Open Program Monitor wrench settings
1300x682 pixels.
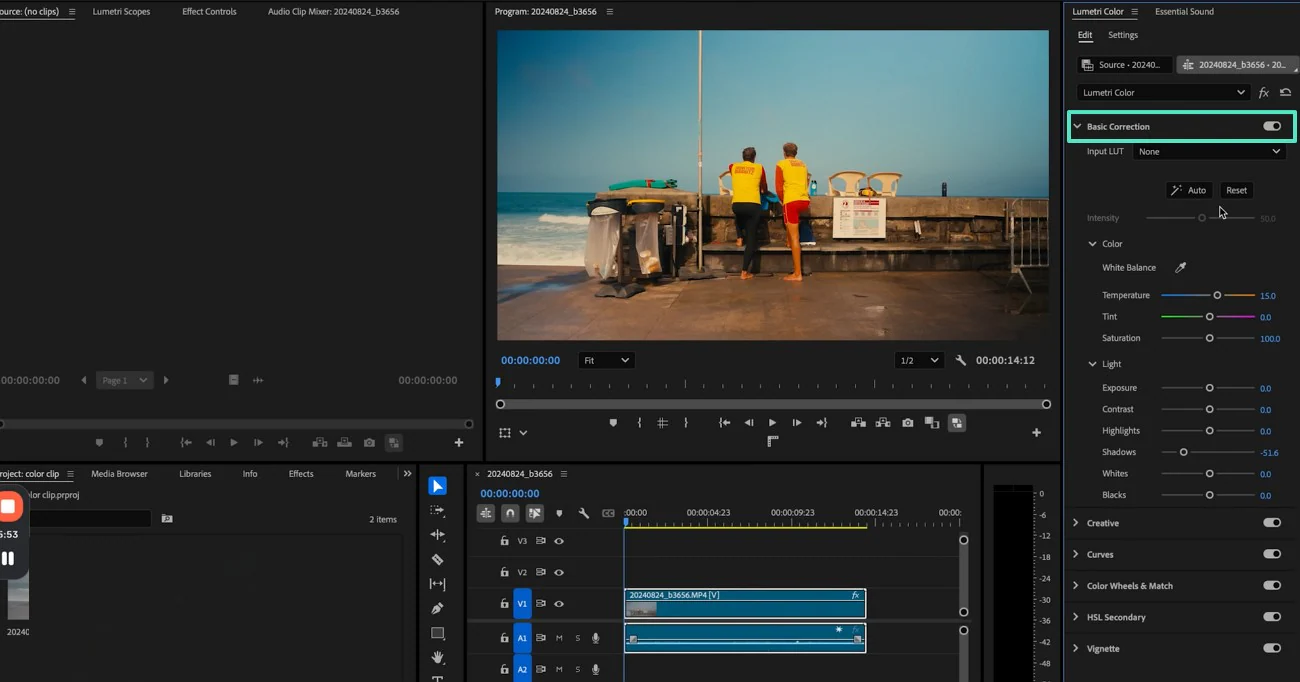960,360
